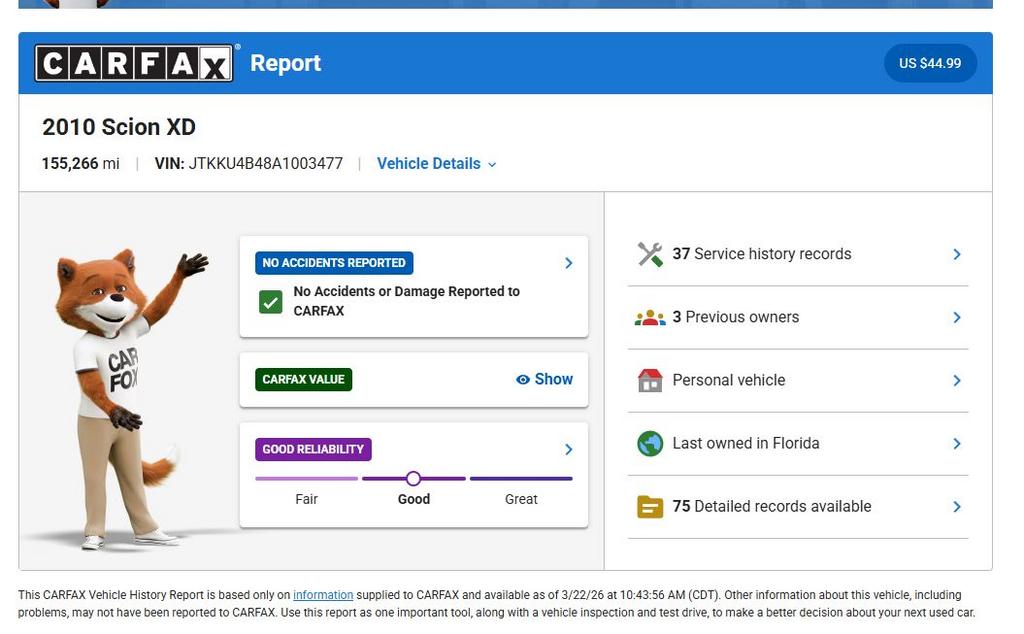Click the reliability slider Good marker

[413, 479]
